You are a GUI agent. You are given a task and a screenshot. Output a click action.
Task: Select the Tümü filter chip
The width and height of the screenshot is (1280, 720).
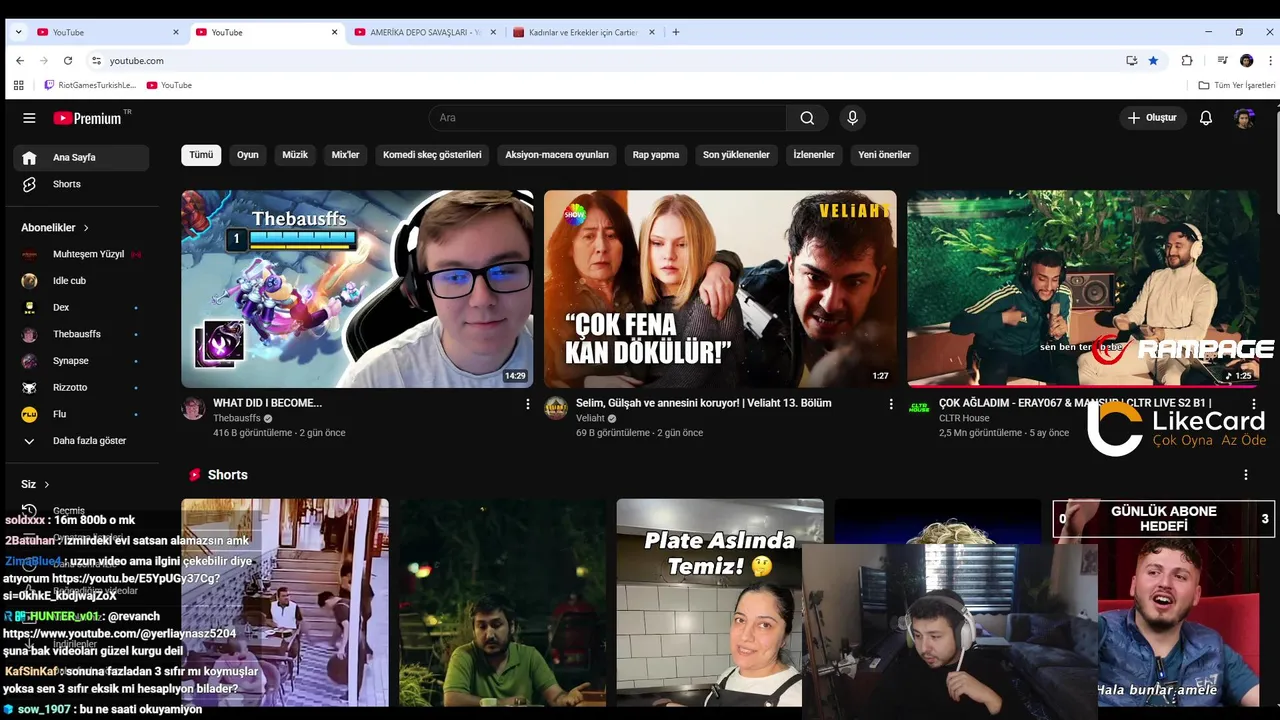coord(201,155)
